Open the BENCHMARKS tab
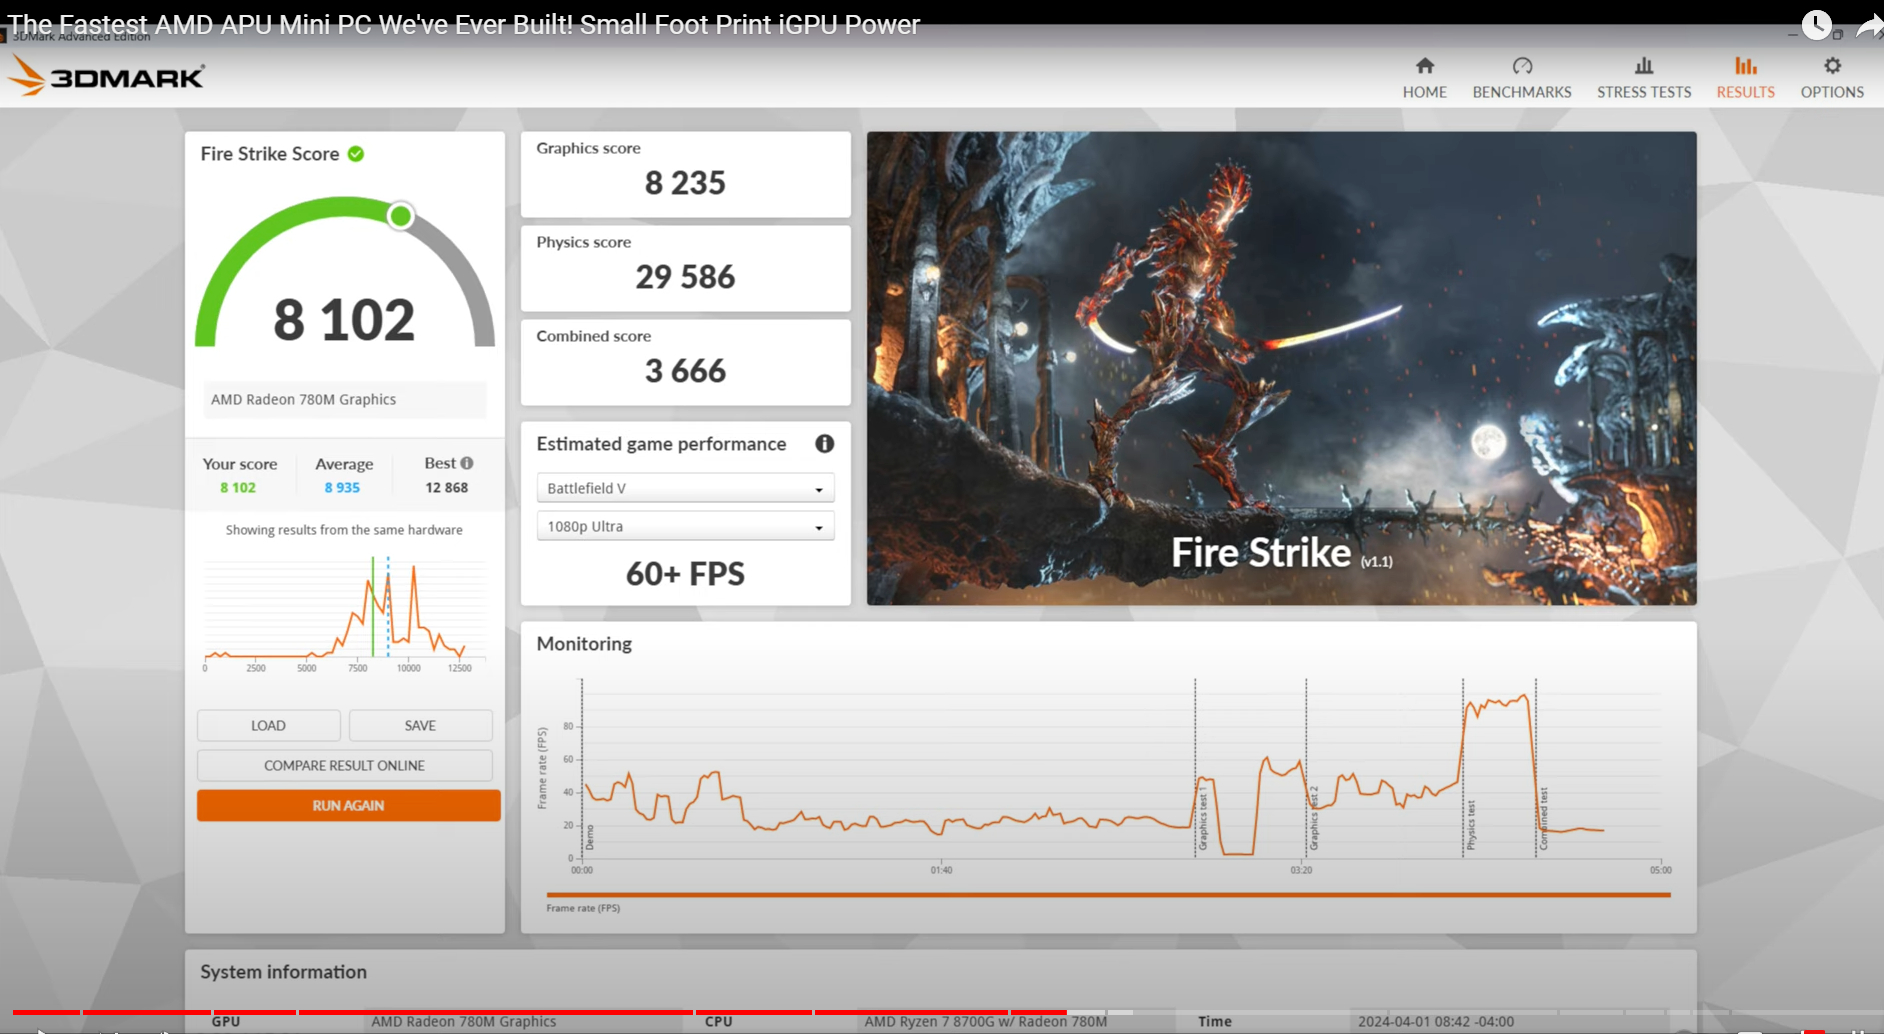Screen dimensions: 1884x1034 point(1522,78)
